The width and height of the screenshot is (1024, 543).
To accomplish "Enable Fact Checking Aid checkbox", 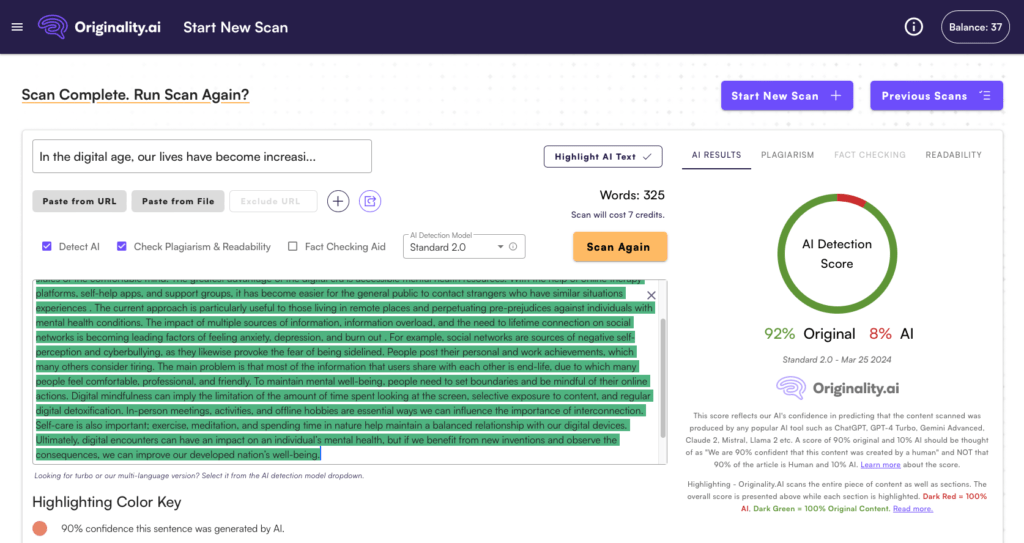I will pos(293,246).
